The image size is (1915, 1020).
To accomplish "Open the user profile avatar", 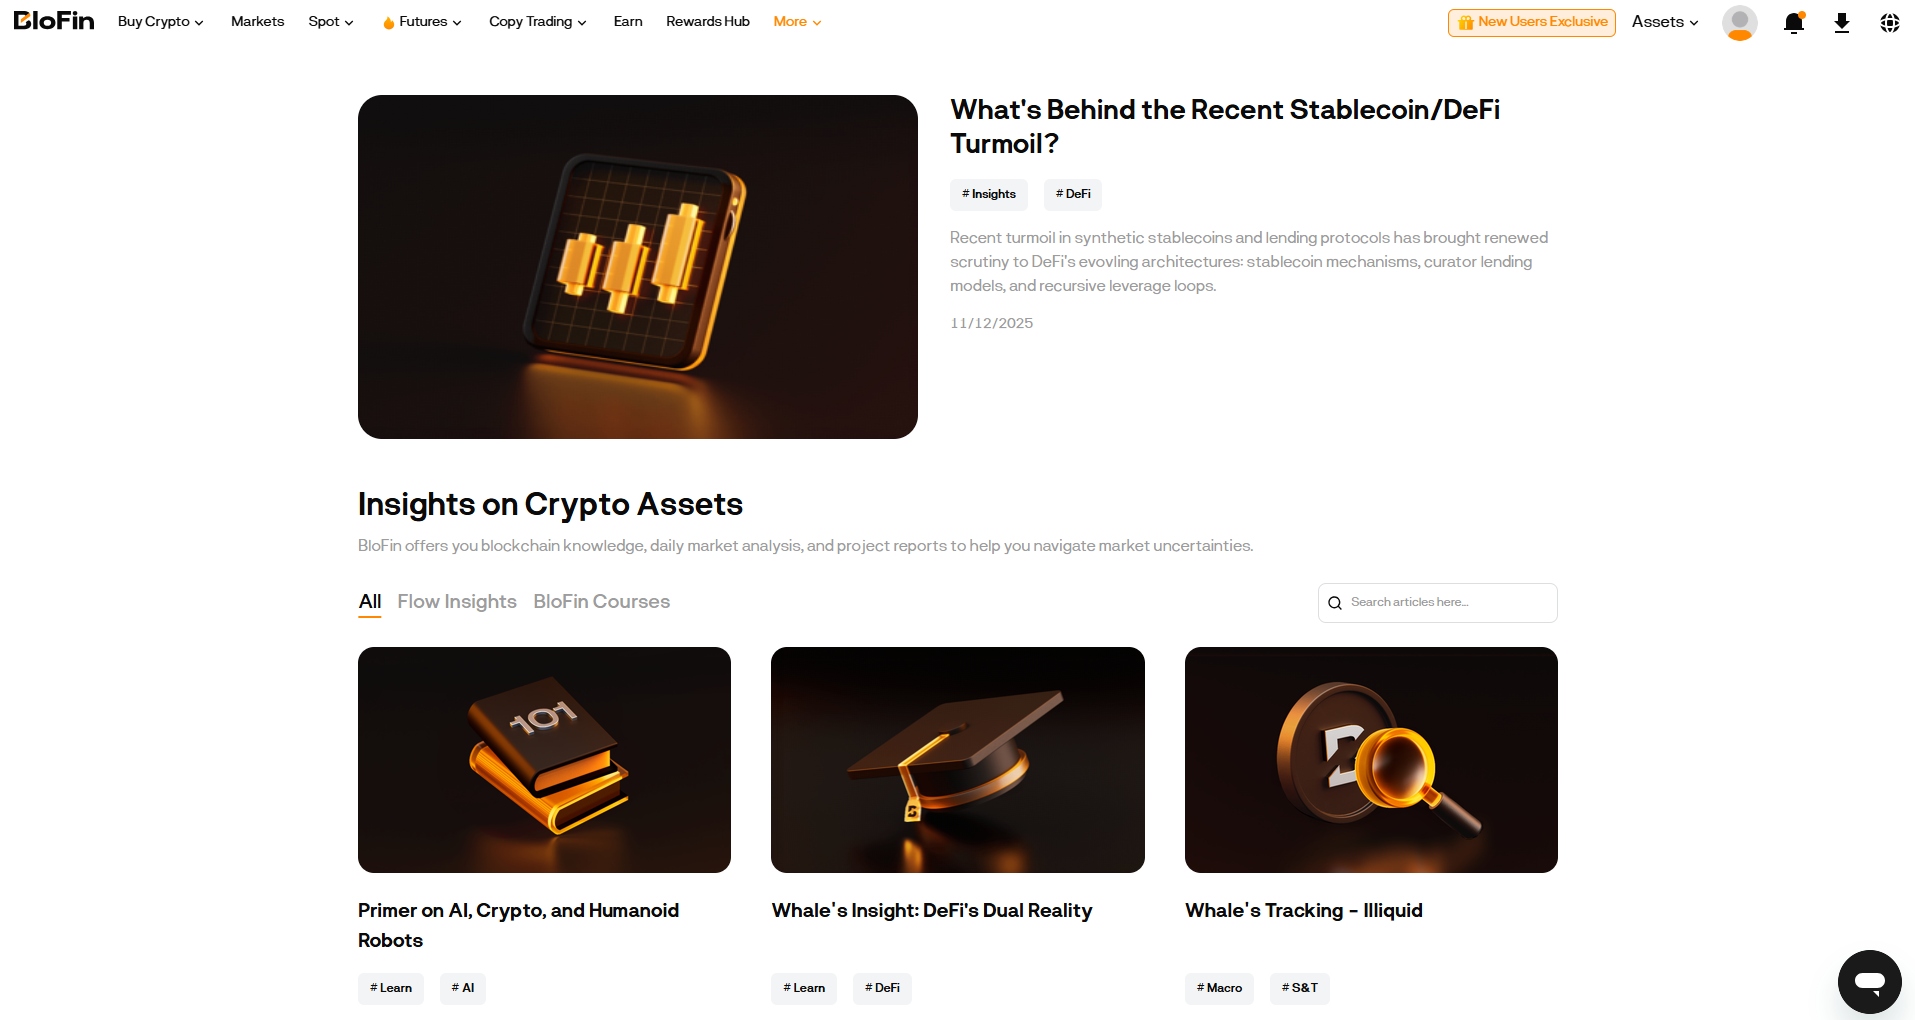I will pyautogui.click(x=1739, y=23).
